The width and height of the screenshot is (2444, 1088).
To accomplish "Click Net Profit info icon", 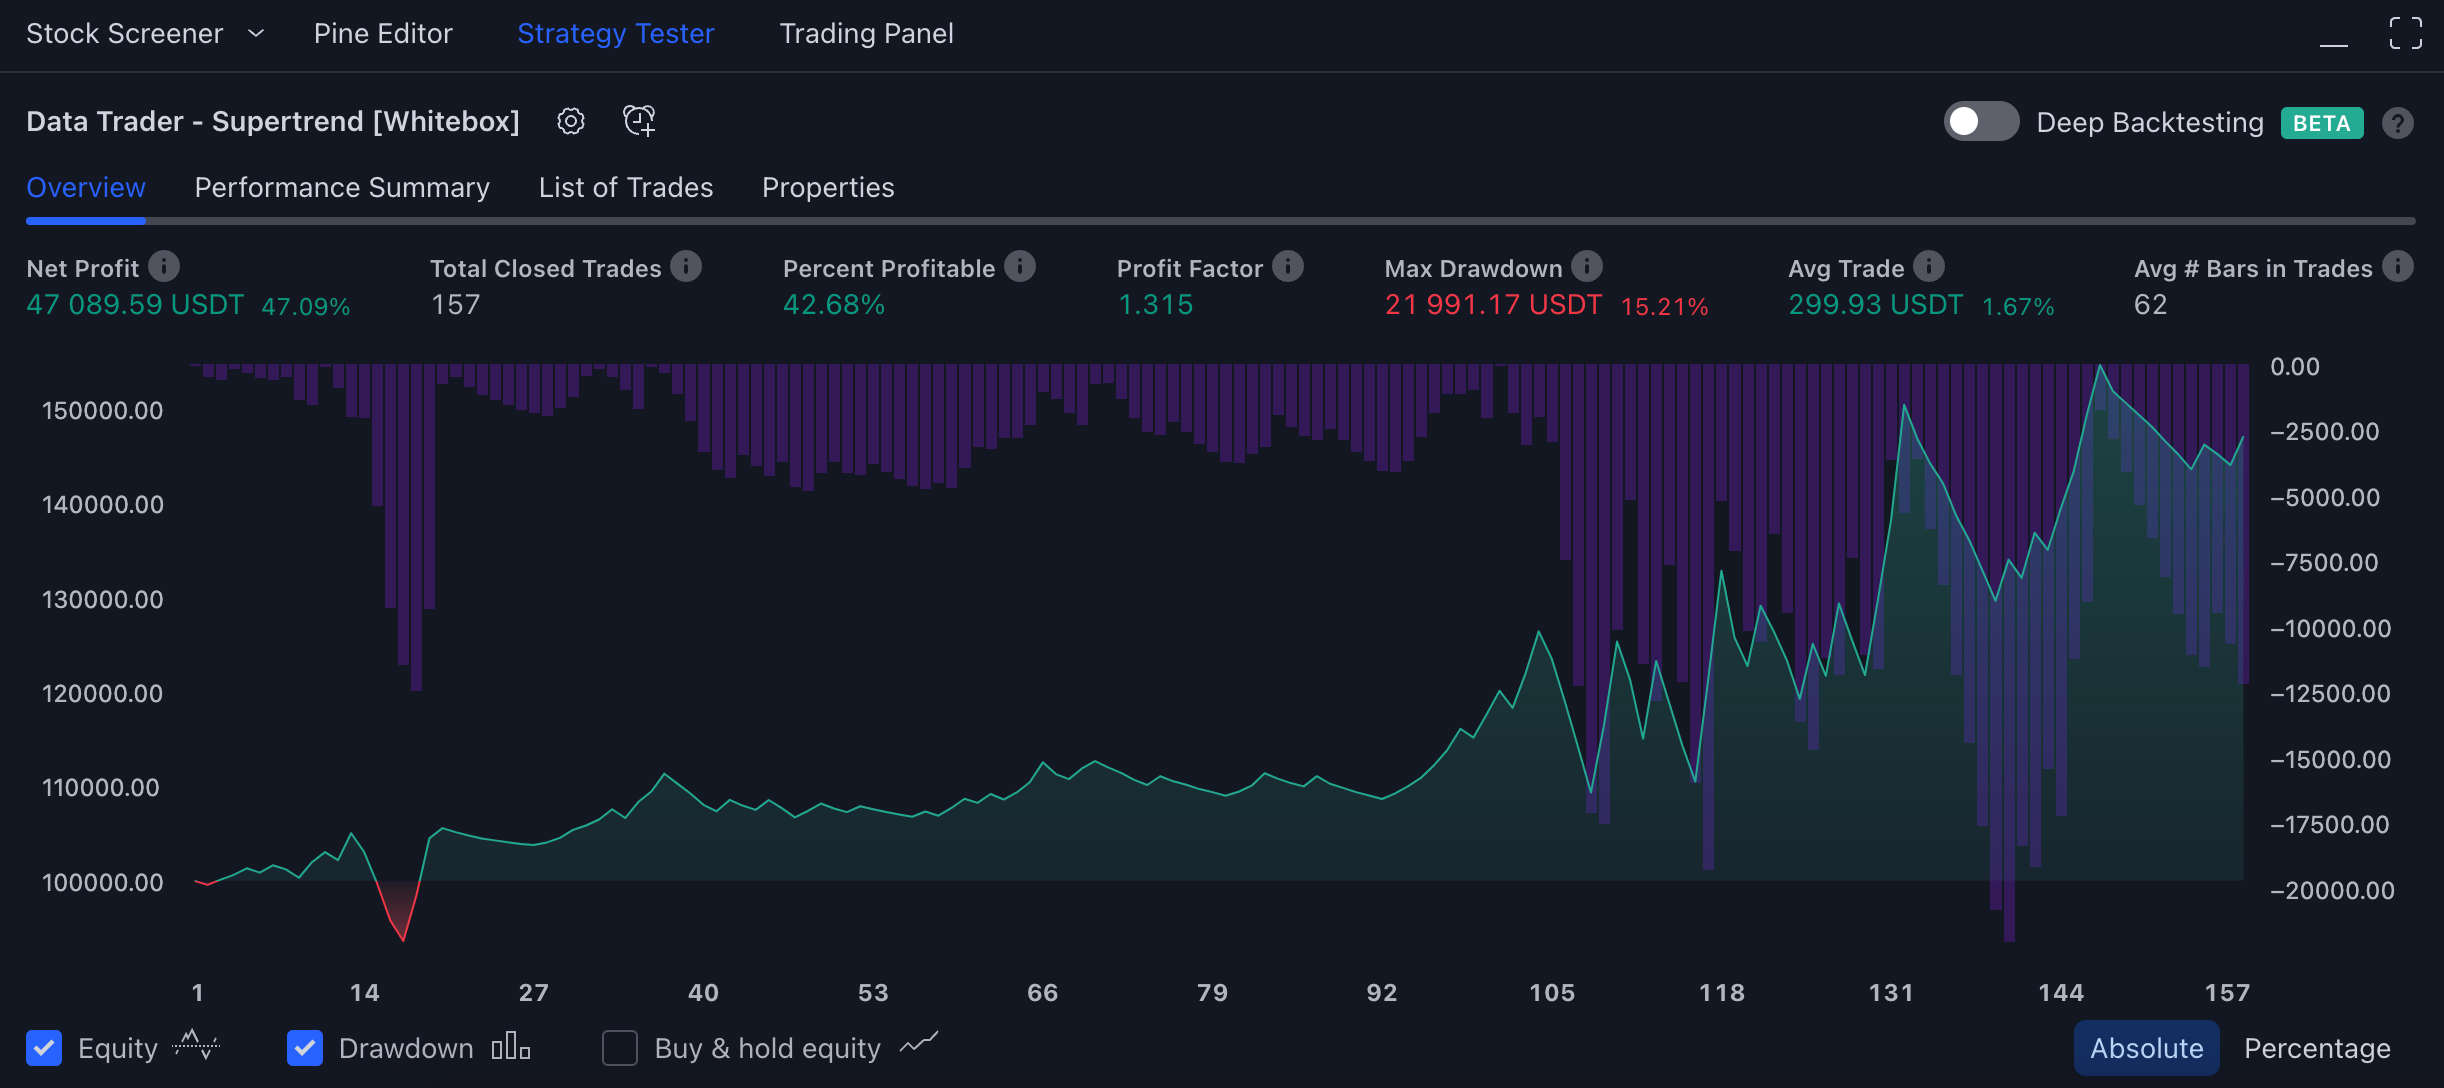I will coord(164,267).
